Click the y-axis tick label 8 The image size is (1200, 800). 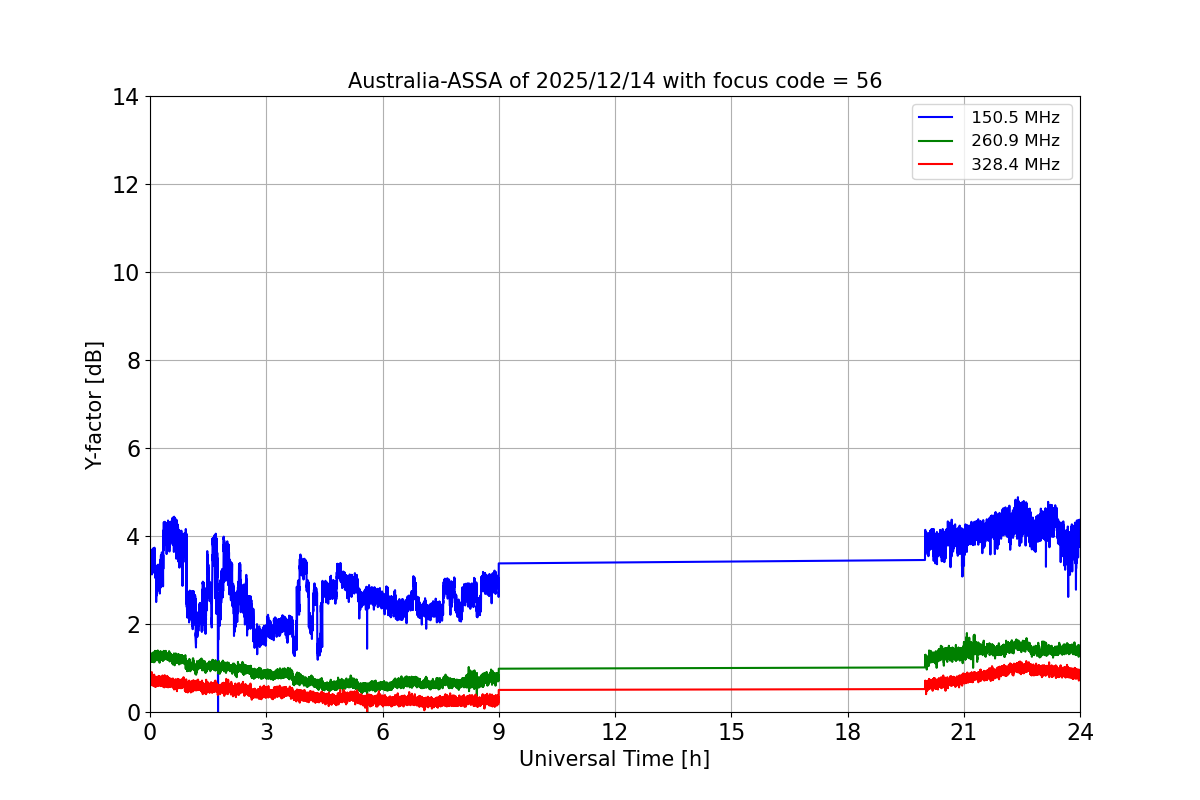[131, 361]
